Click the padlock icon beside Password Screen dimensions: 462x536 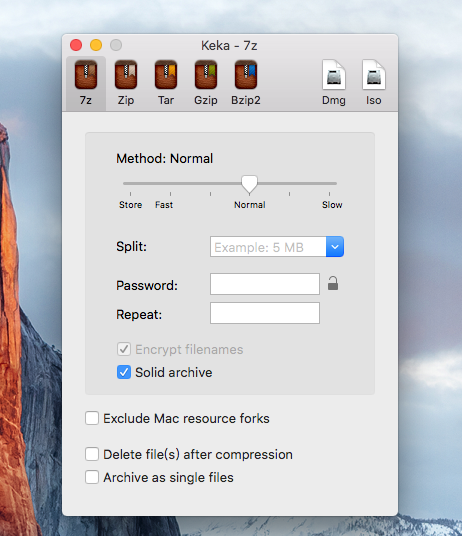(x=333, y=283)
